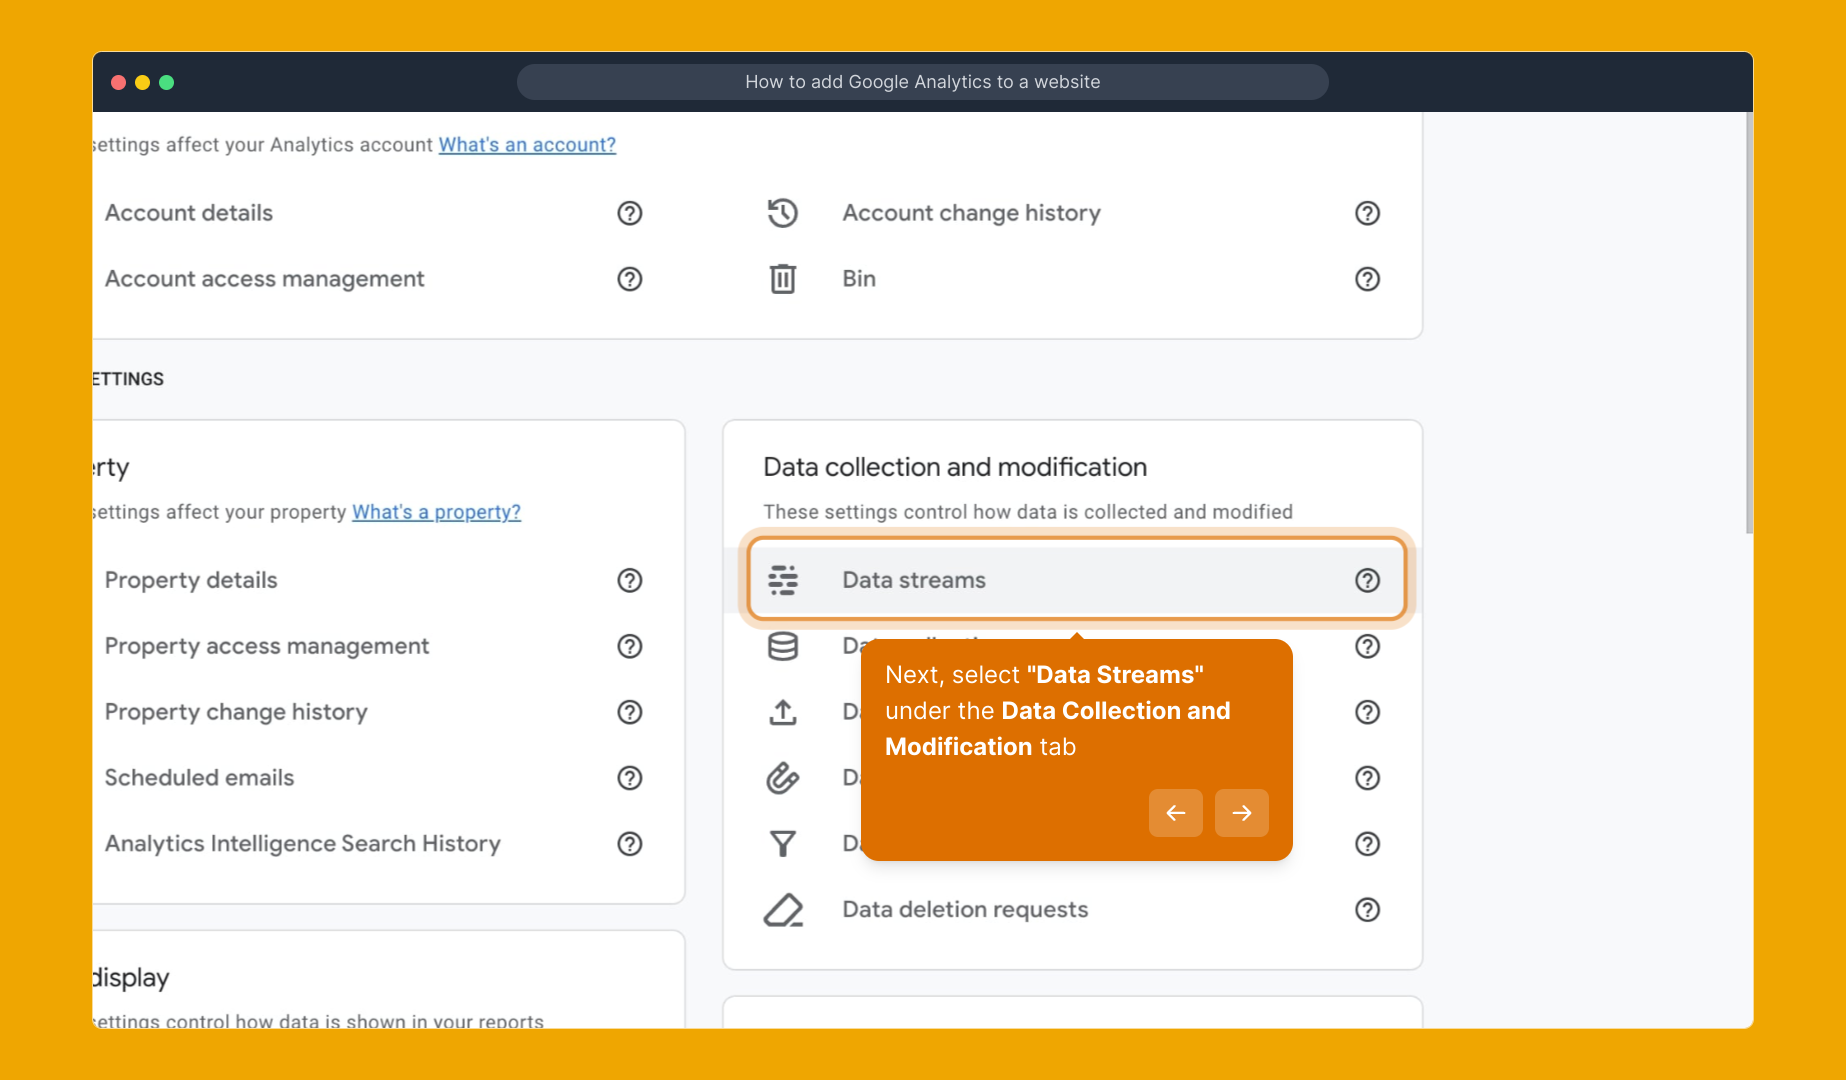1846x1080 pixels.
Task: Click the database icon beside Data streams
Action: (x=785, y=646)
